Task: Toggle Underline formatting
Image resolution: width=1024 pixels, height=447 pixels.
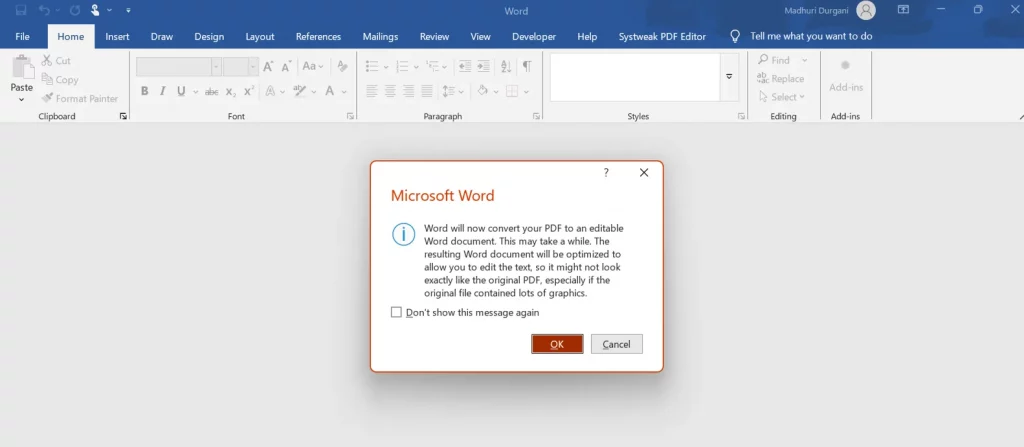Action: 181,91
